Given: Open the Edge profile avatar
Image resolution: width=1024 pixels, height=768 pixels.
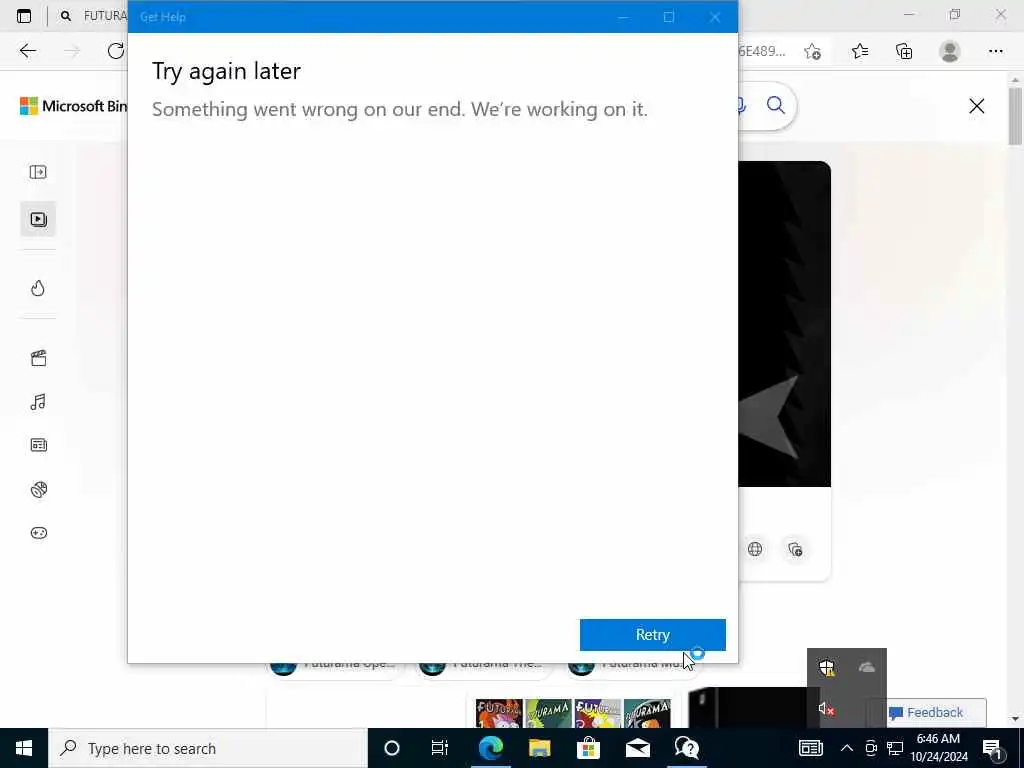Looking at the screenshot, I should point(950,52).
